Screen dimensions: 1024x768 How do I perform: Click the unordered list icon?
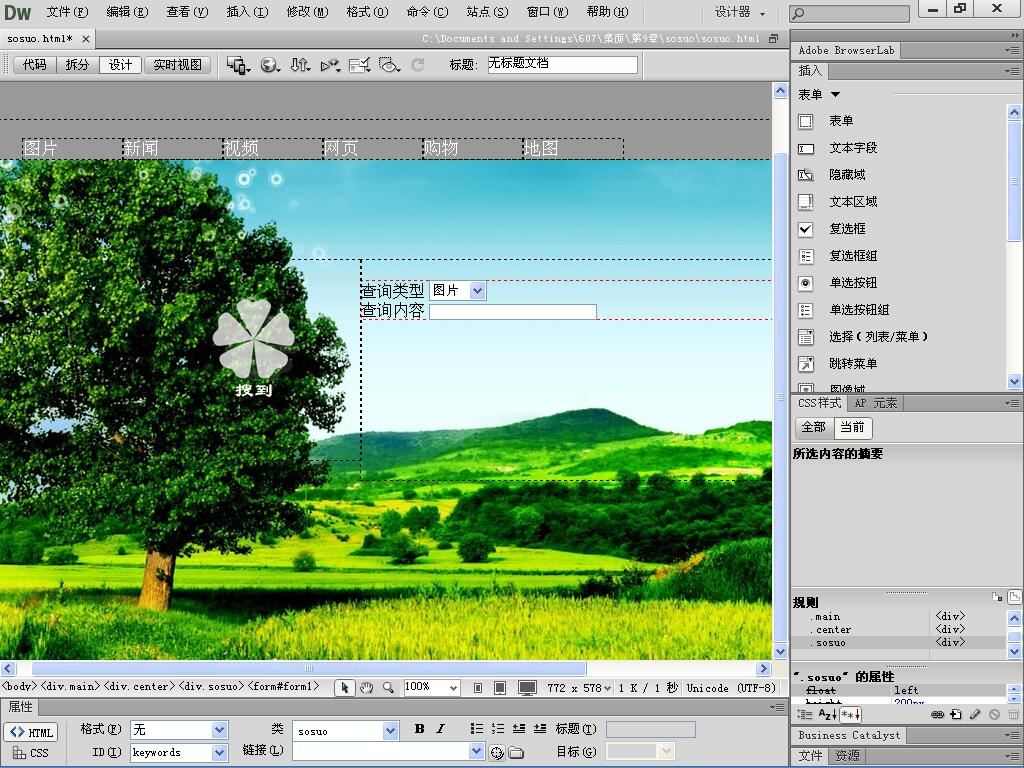point(477,729)
